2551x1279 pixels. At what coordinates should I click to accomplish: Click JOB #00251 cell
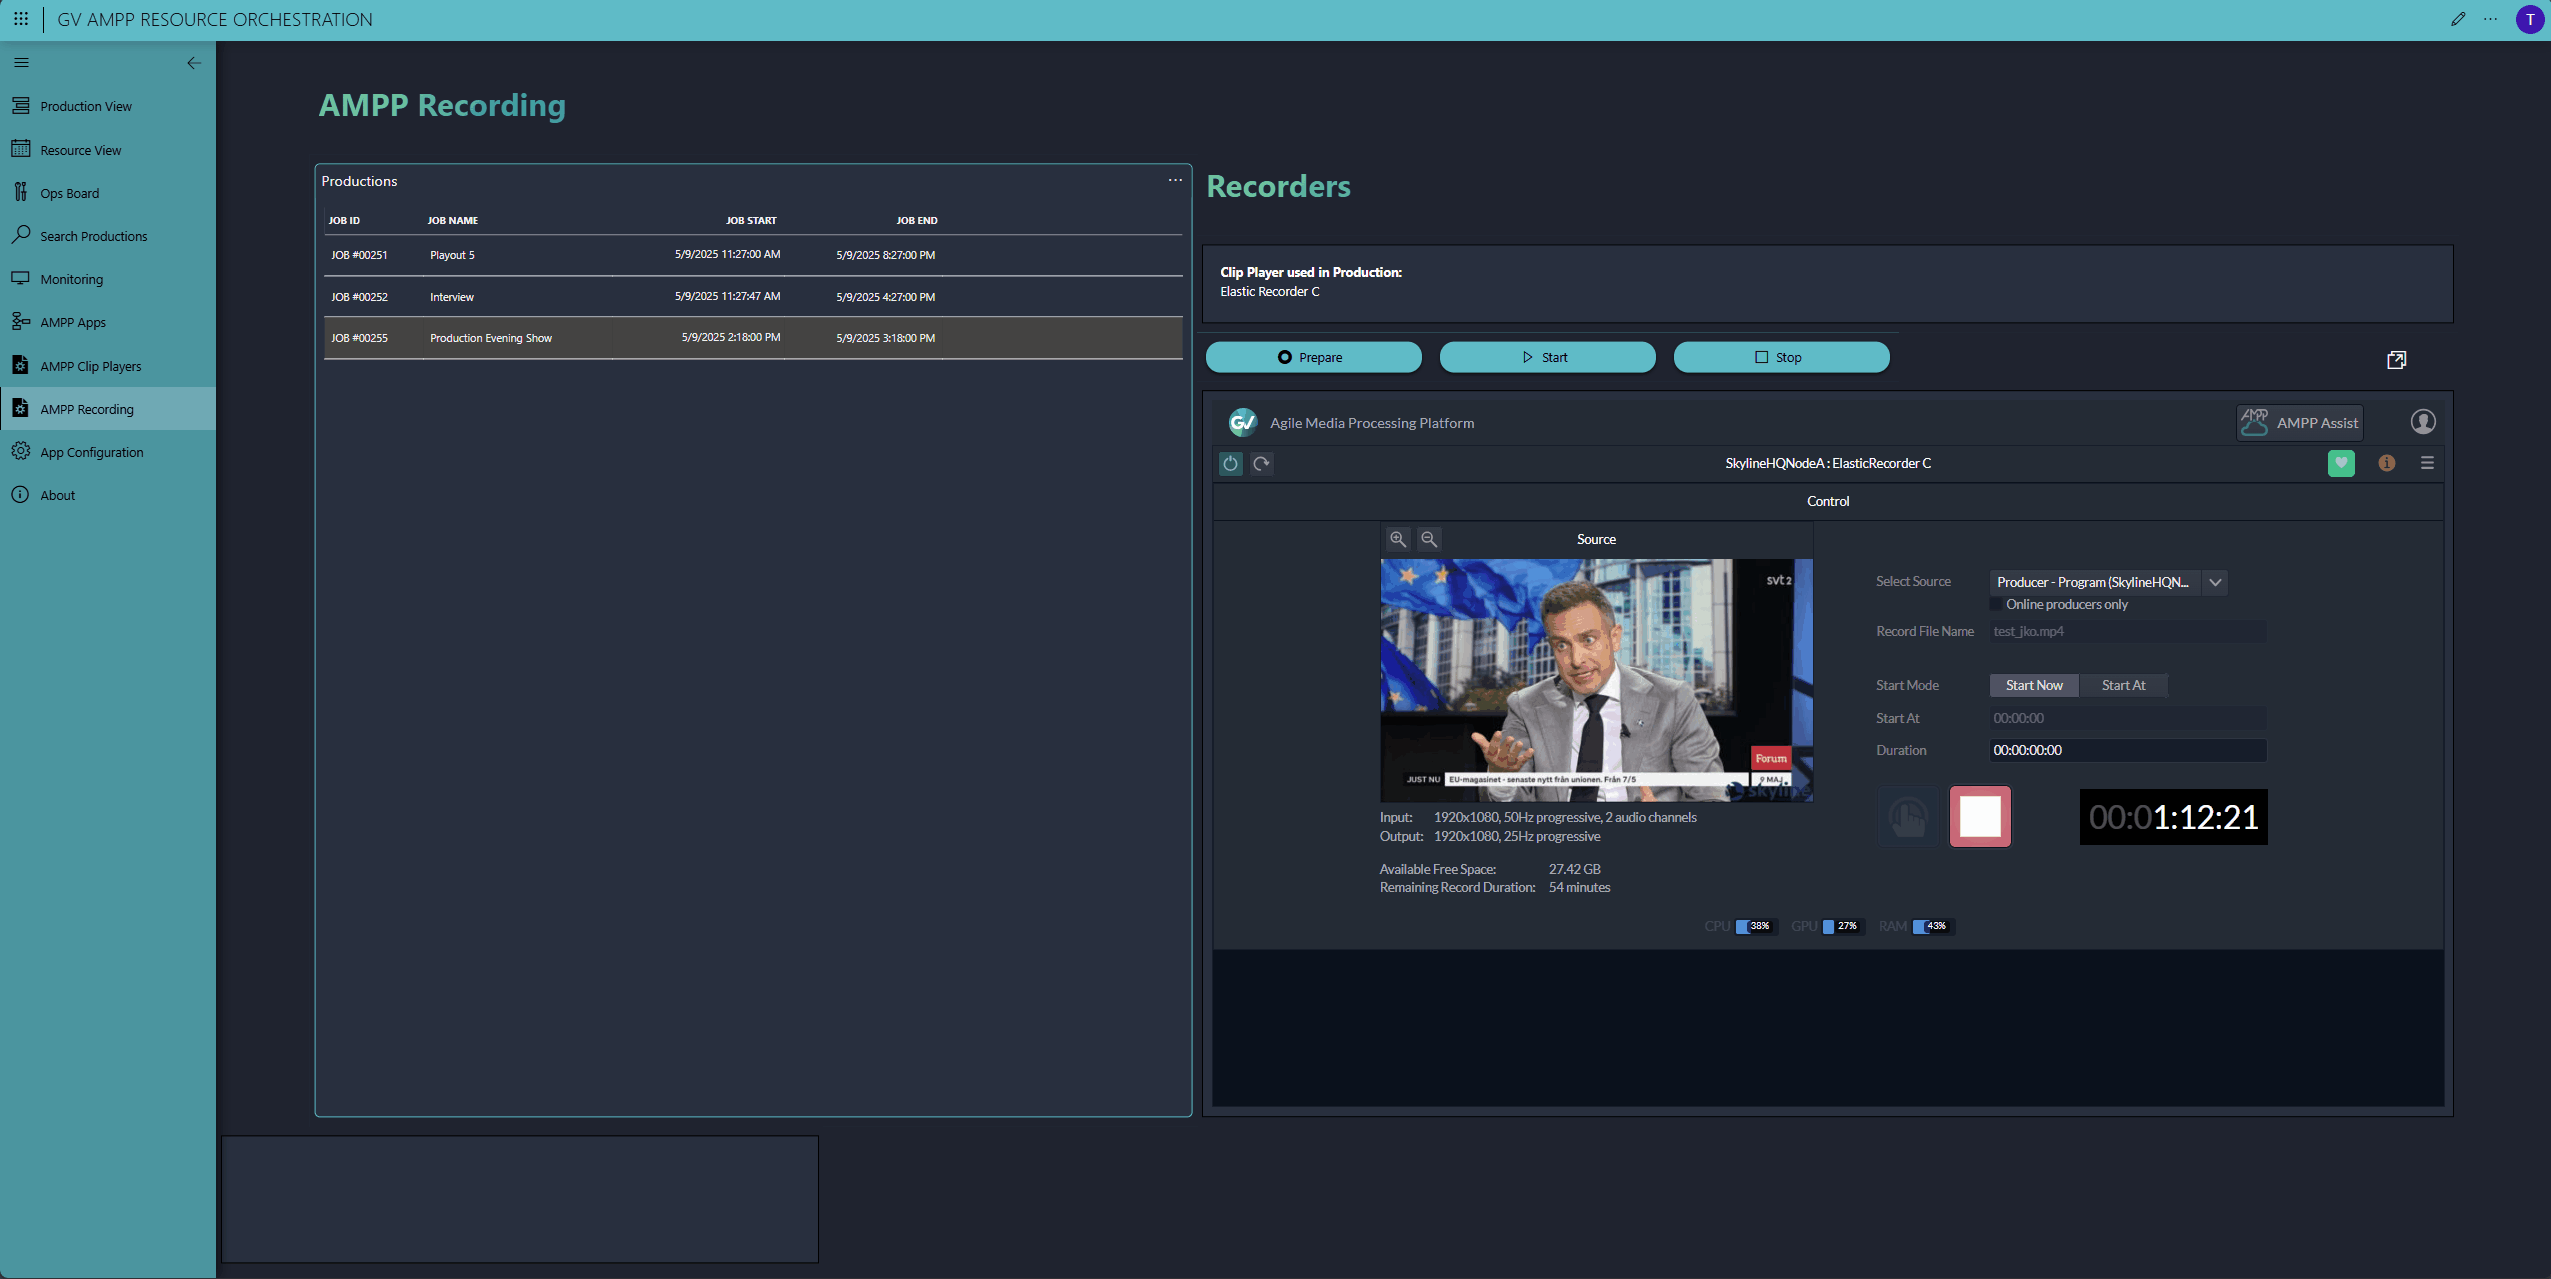[x=359, y=255]
